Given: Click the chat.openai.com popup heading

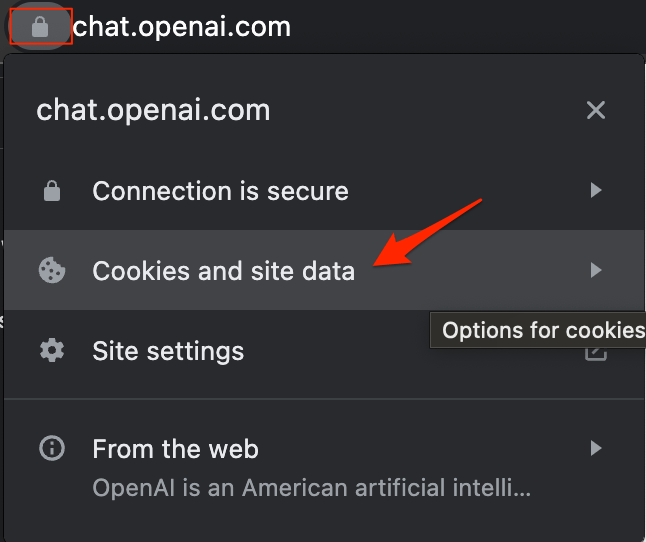Looking at the screenshot, I should point(153,110).
